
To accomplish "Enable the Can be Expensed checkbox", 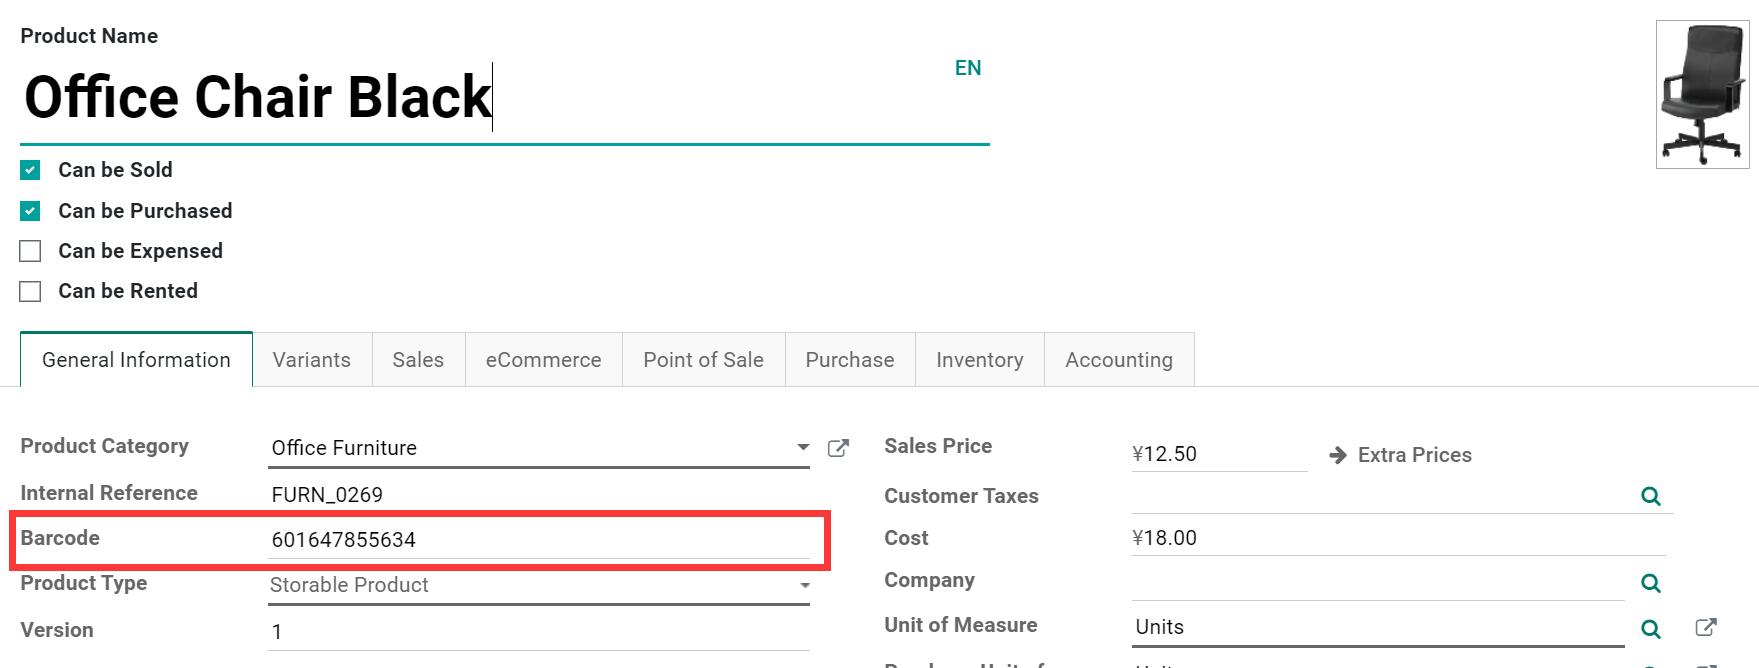I will point(31,251).
